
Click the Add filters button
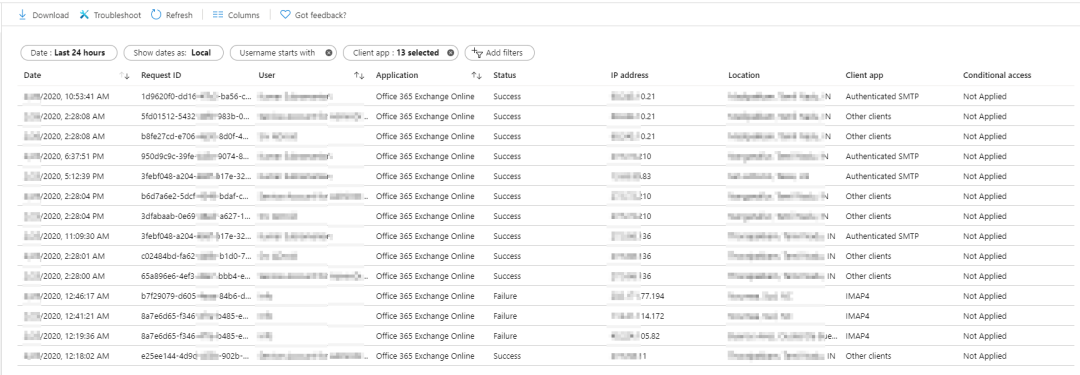point(499,53)
